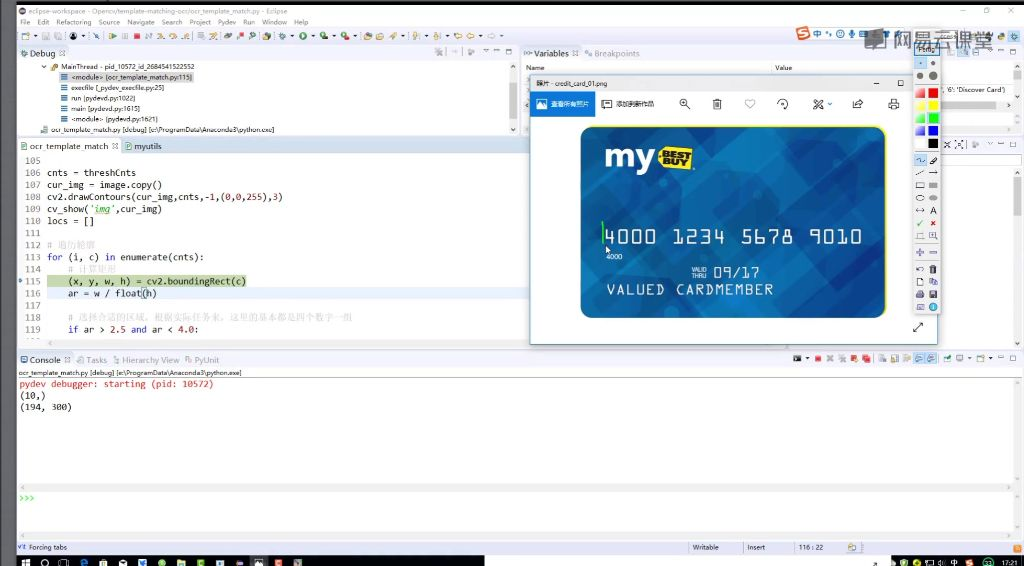Select the text A tool in palette
The image size is (1024, 566).
(933, 210)
